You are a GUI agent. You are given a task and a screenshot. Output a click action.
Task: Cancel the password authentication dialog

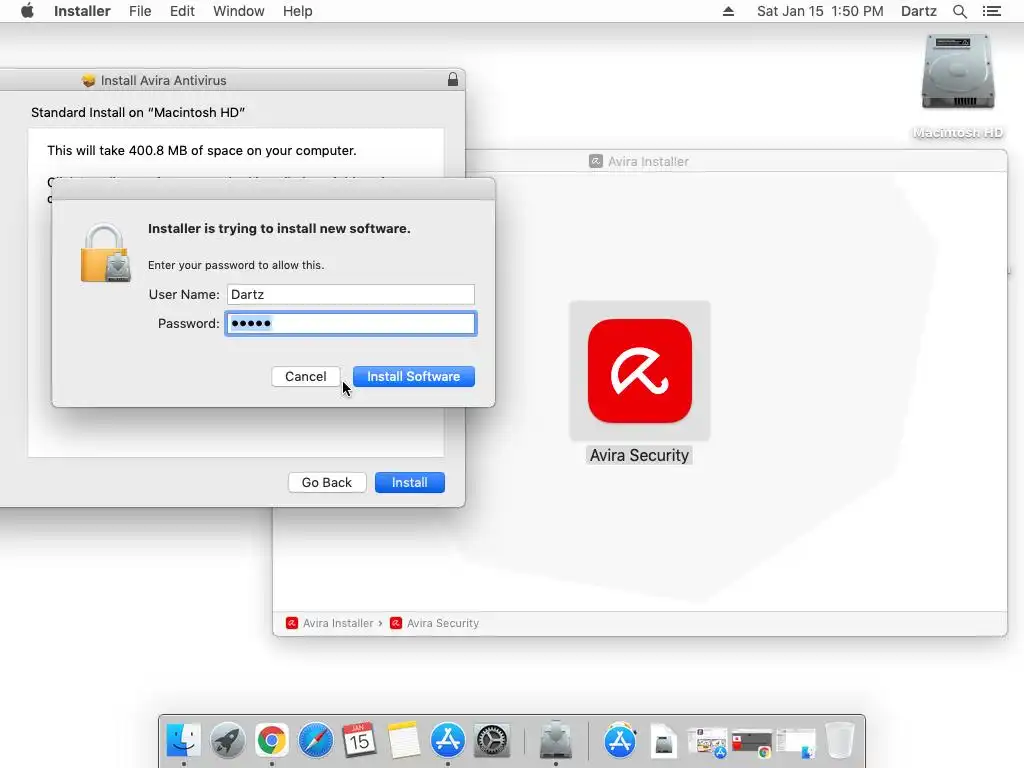pos(306,376)
